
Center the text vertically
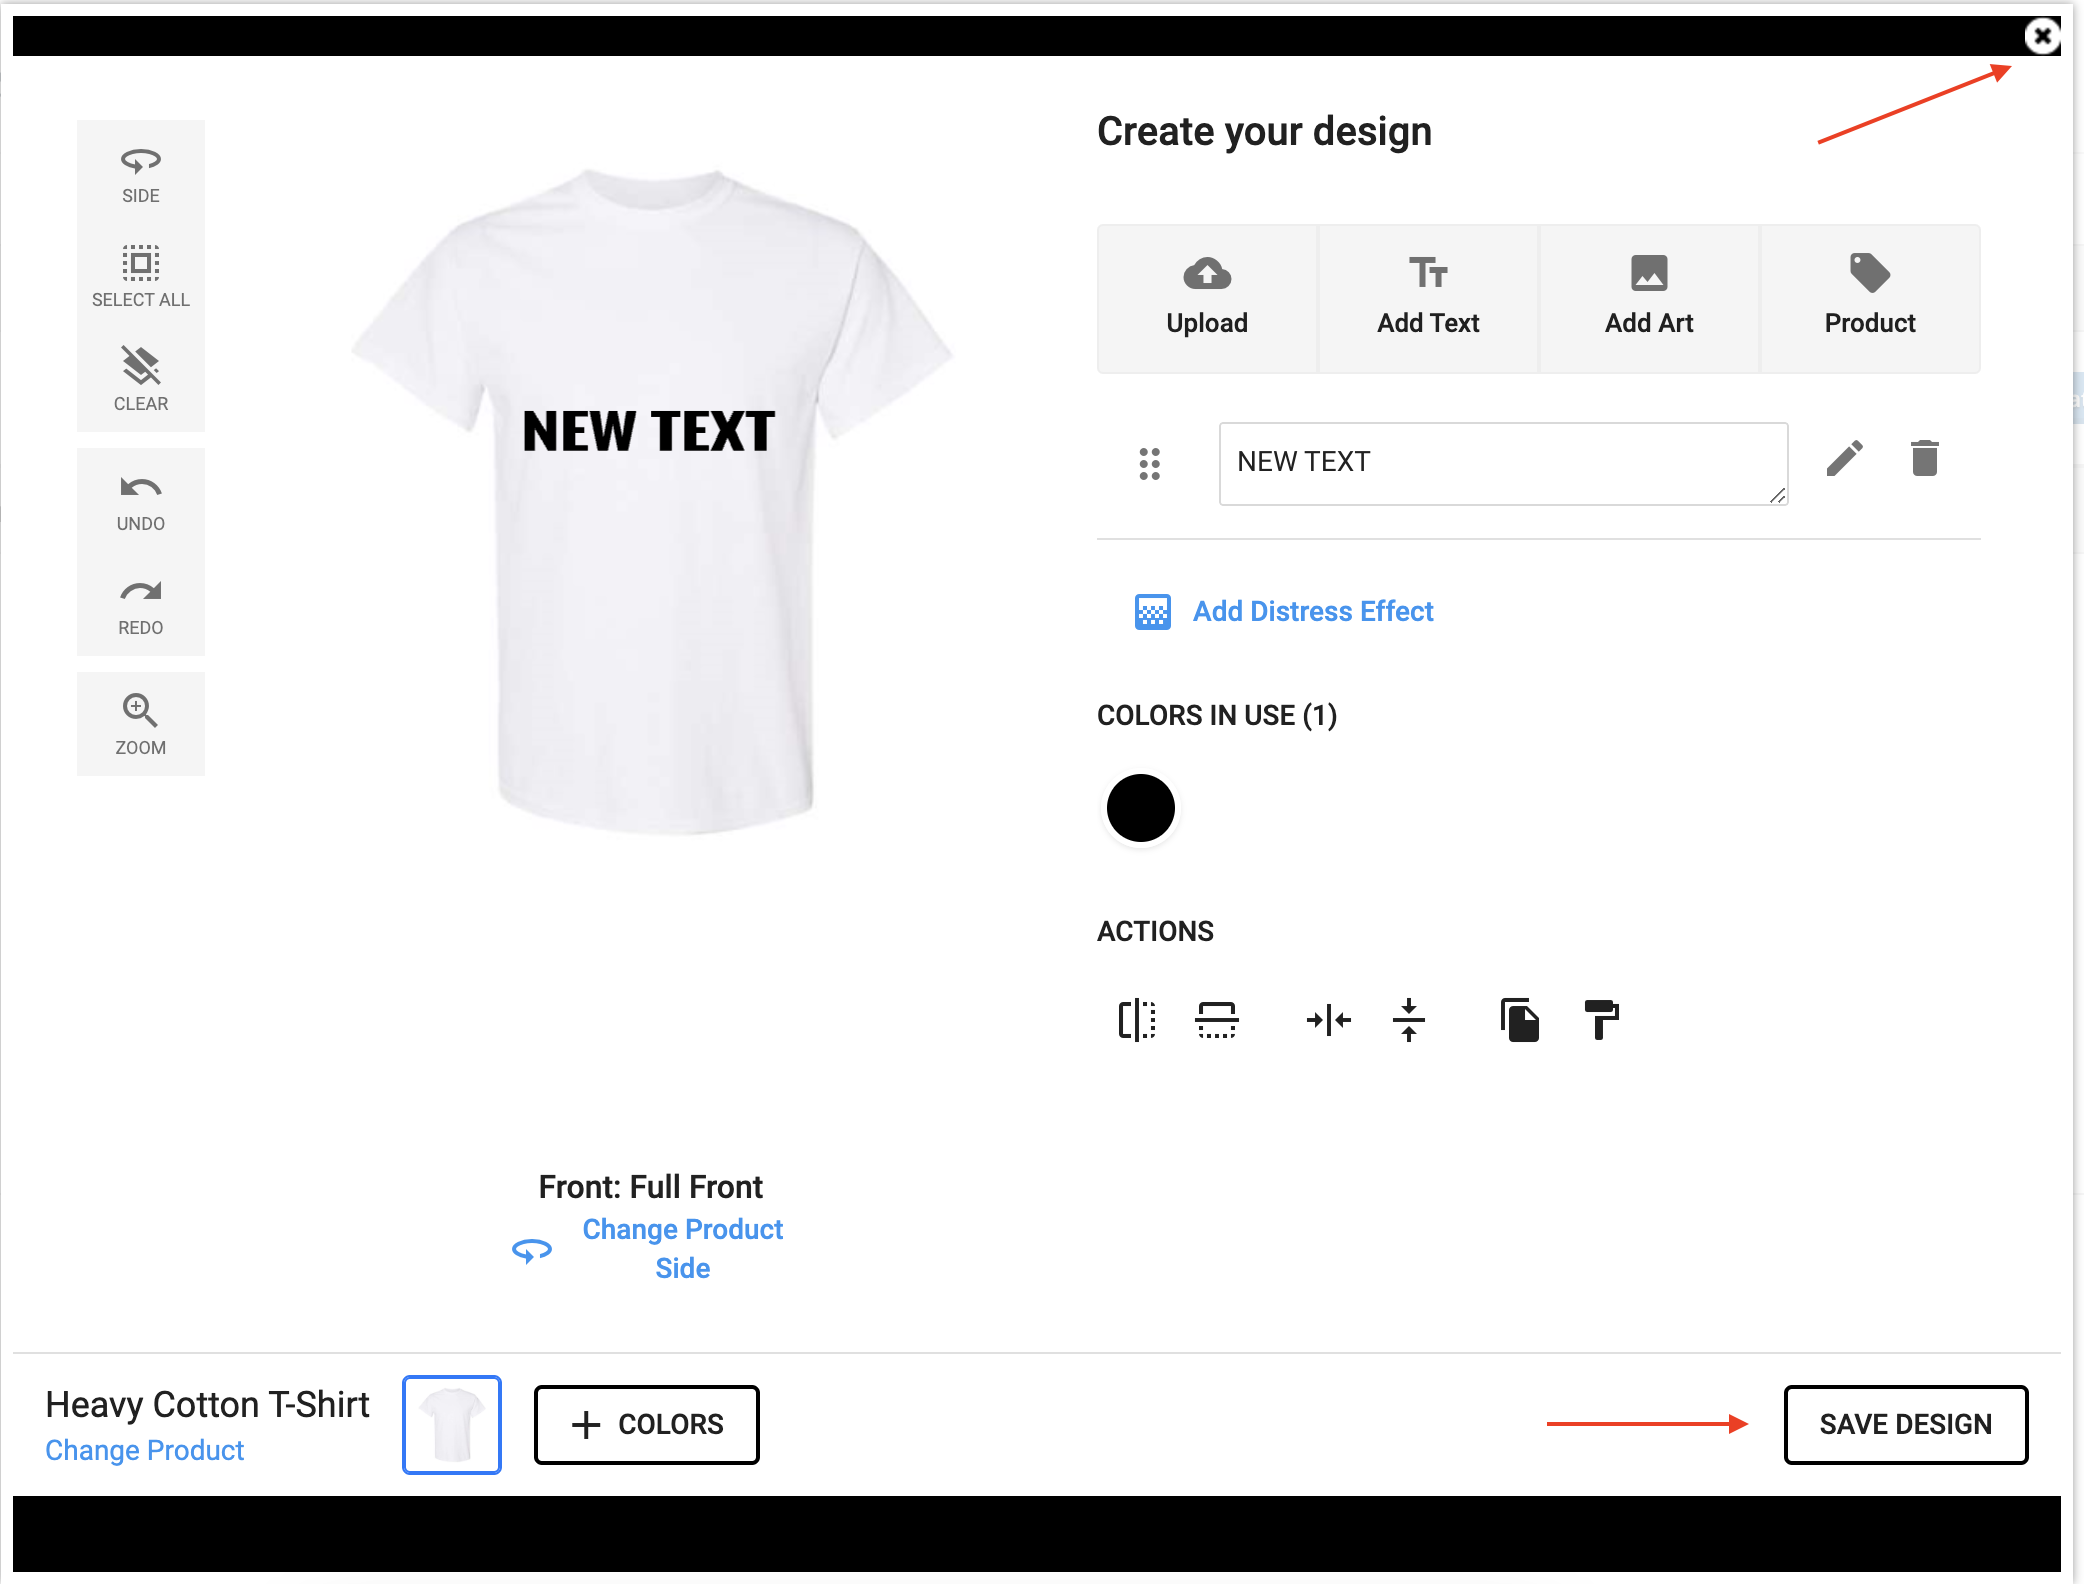click(x=1409, y=1020)
